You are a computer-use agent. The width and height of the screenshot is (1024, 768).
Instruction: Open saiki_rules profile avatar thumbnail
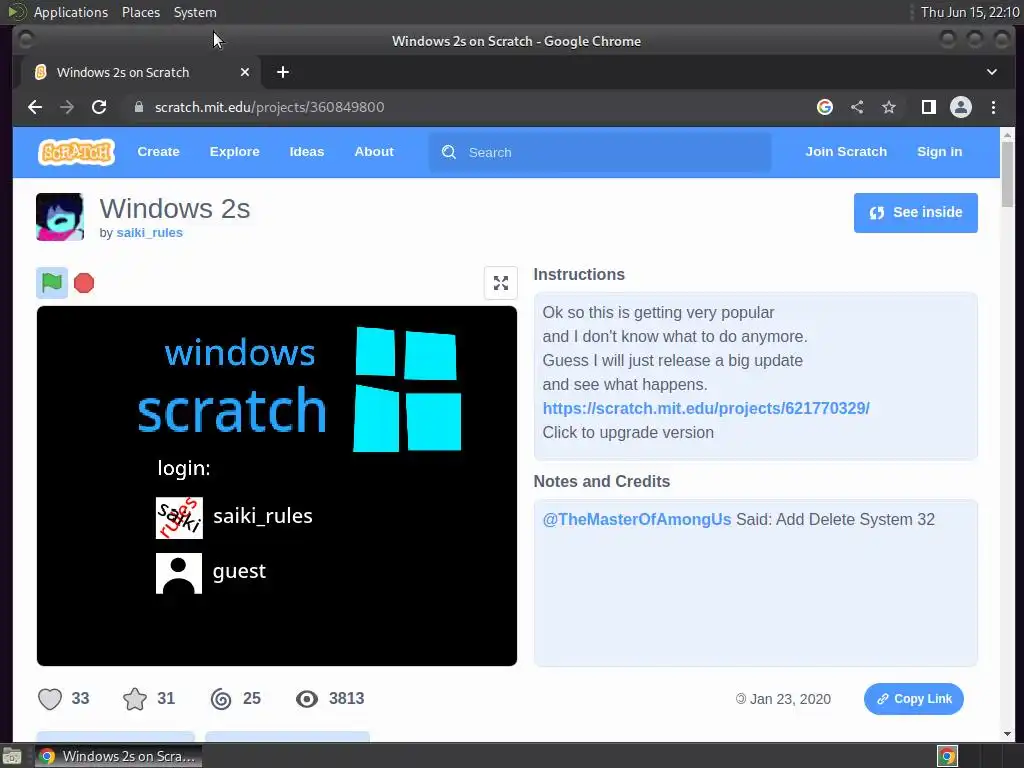60,217
